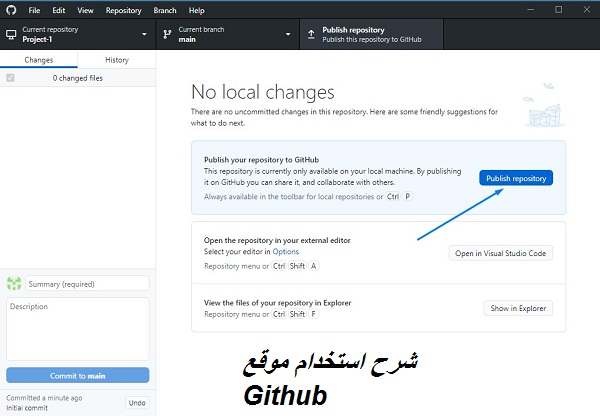The image size is (600, 416).
Task: Open the Repository menu
Action: click(123, 10)
